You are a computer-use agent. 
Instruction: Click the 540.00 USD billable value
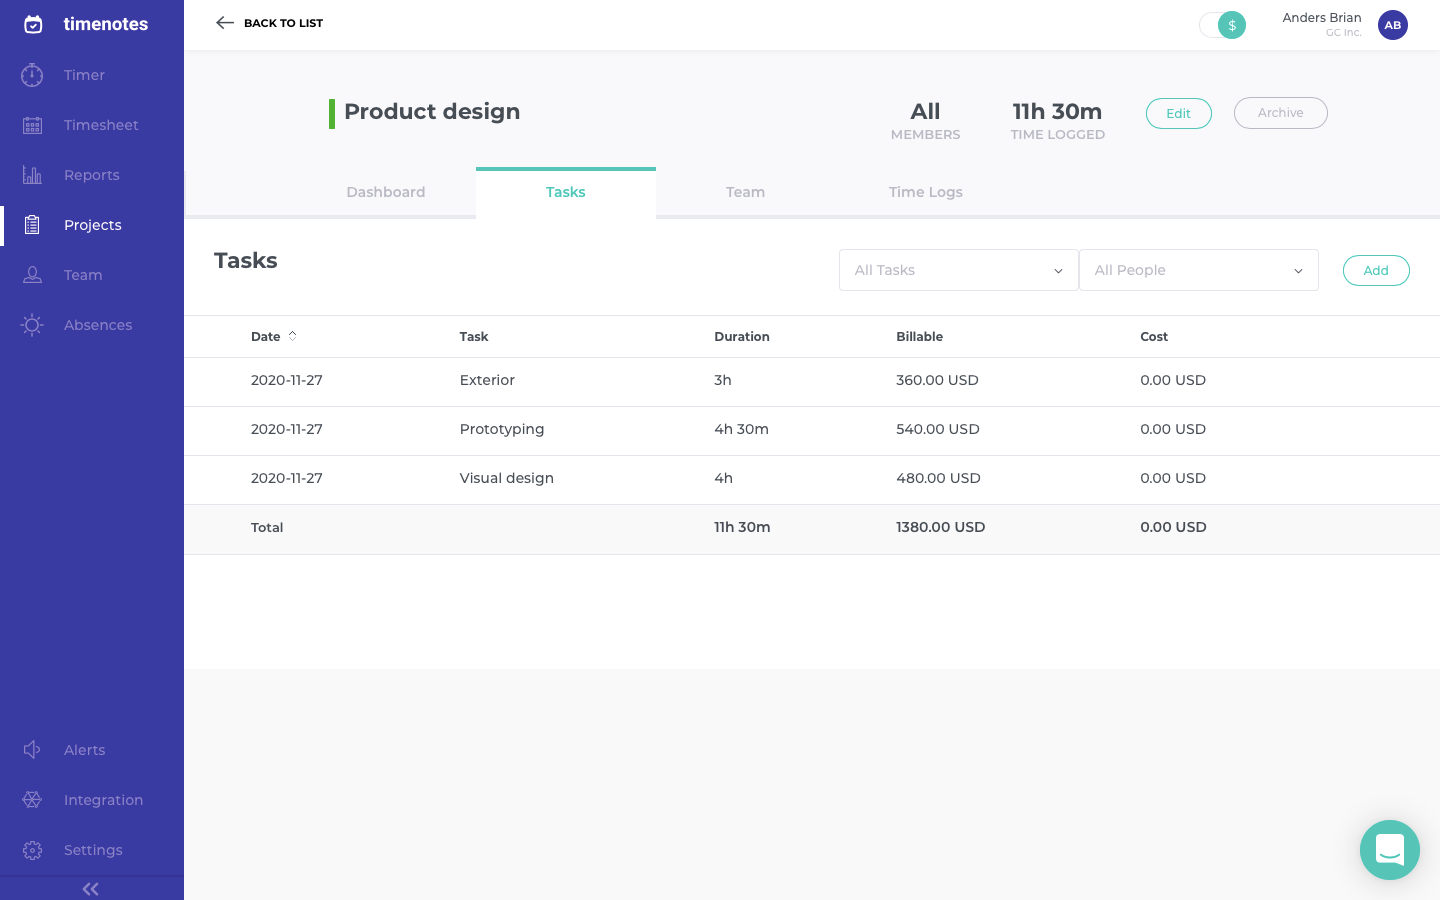click(938, 429)
